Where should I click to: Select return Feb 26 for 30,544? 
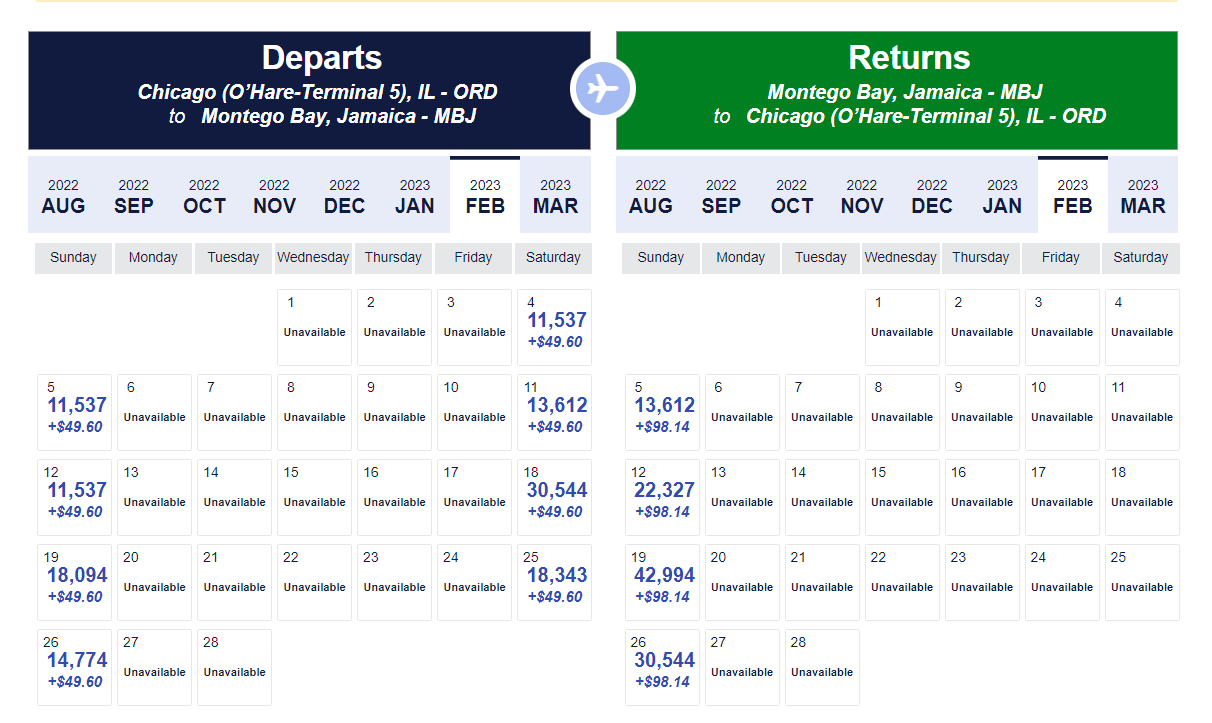663,668
